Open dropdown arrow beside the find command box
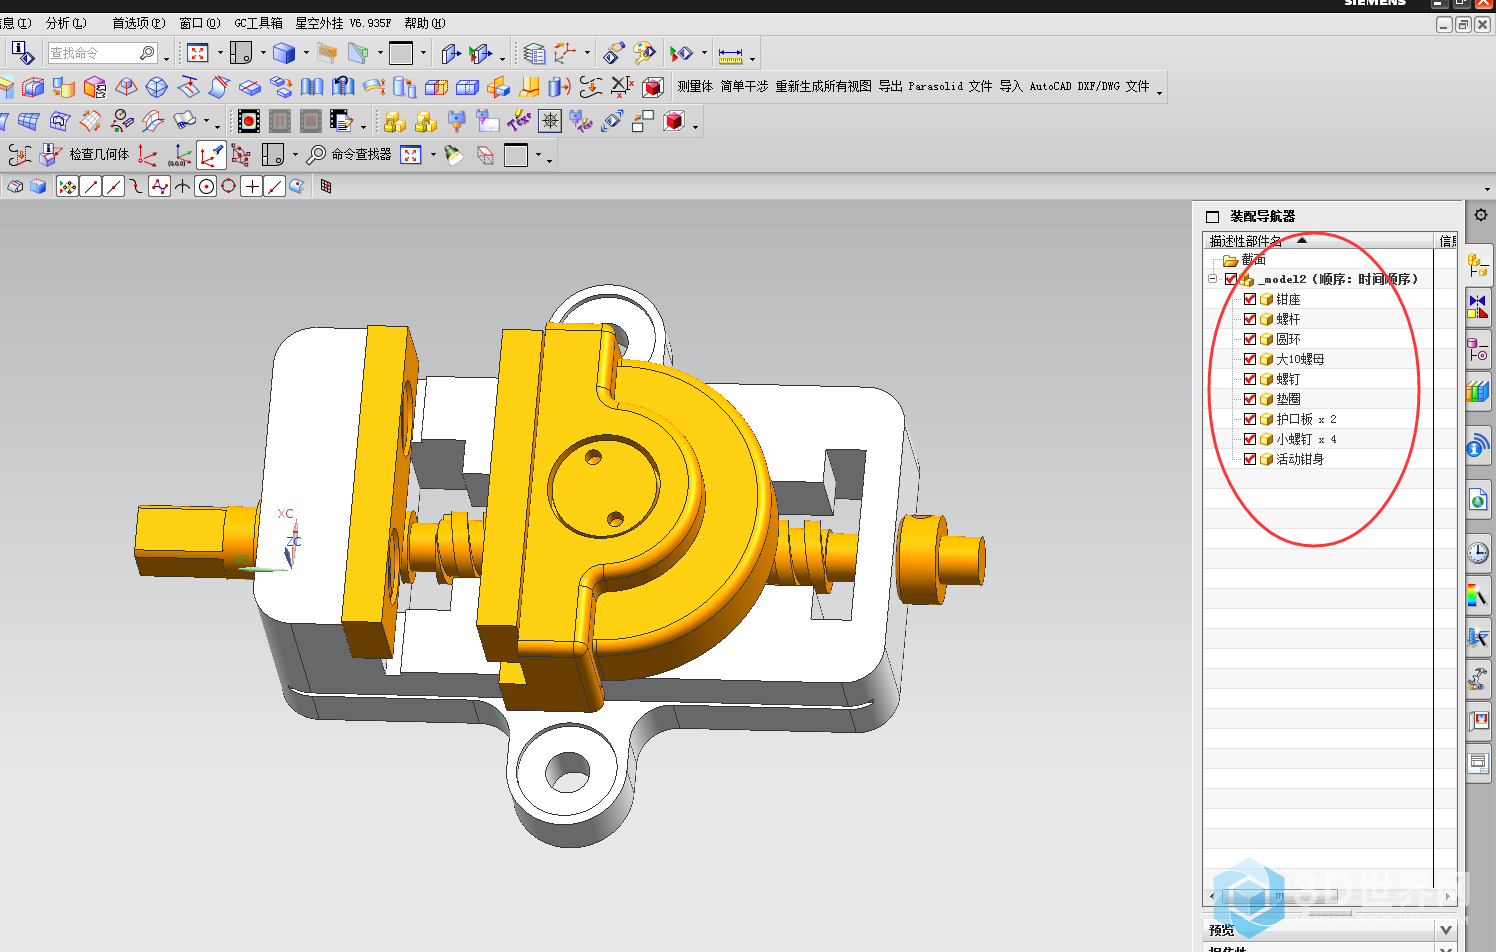Screen dimensions: 1496x952 coord(166,58)
